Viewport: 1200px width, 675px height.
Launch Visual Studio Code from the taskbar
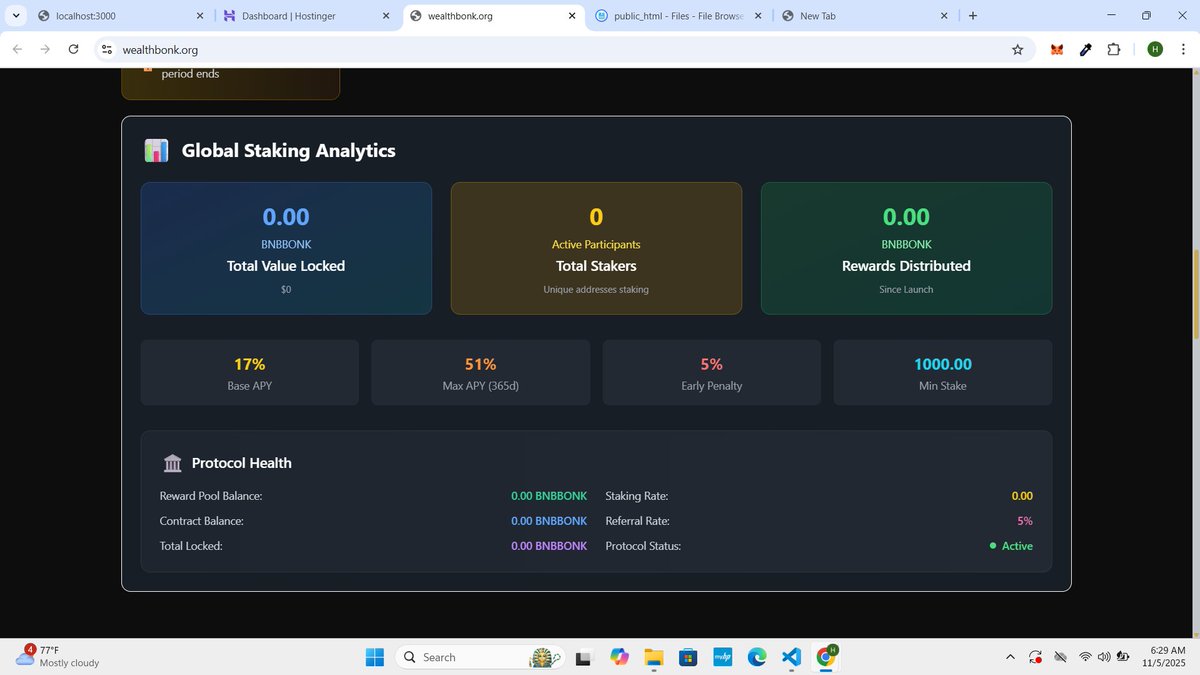click(791, 657)
